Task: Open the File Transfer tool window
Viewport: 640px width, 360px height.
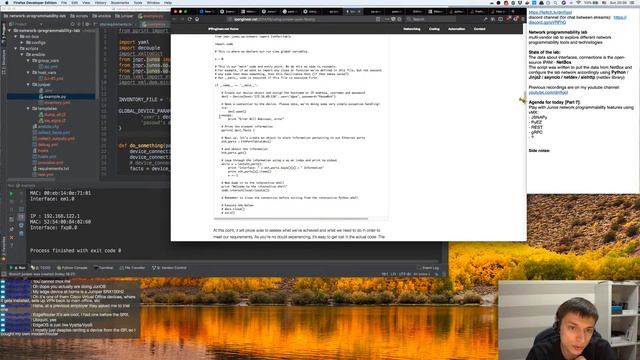Action: 132,268
